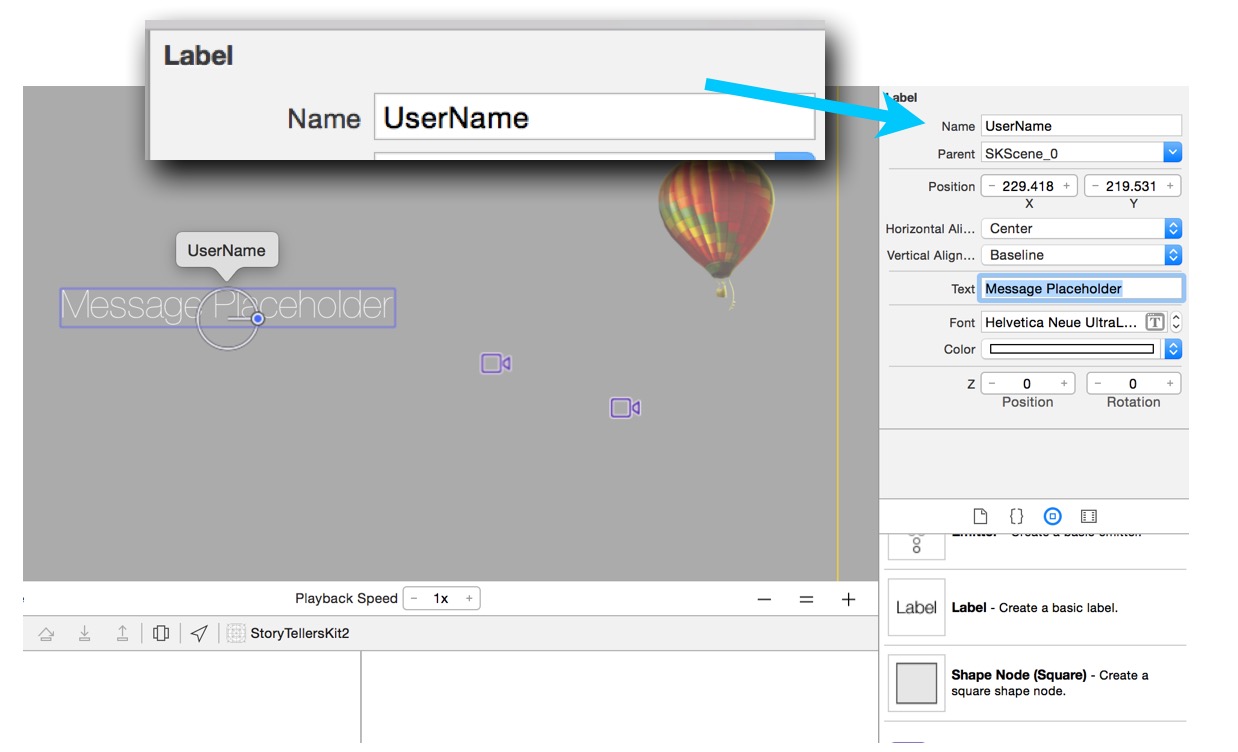Click the simulate arrow in the bottom toolbar
Screen dimensions: 1238x752
tap(198, 632)
